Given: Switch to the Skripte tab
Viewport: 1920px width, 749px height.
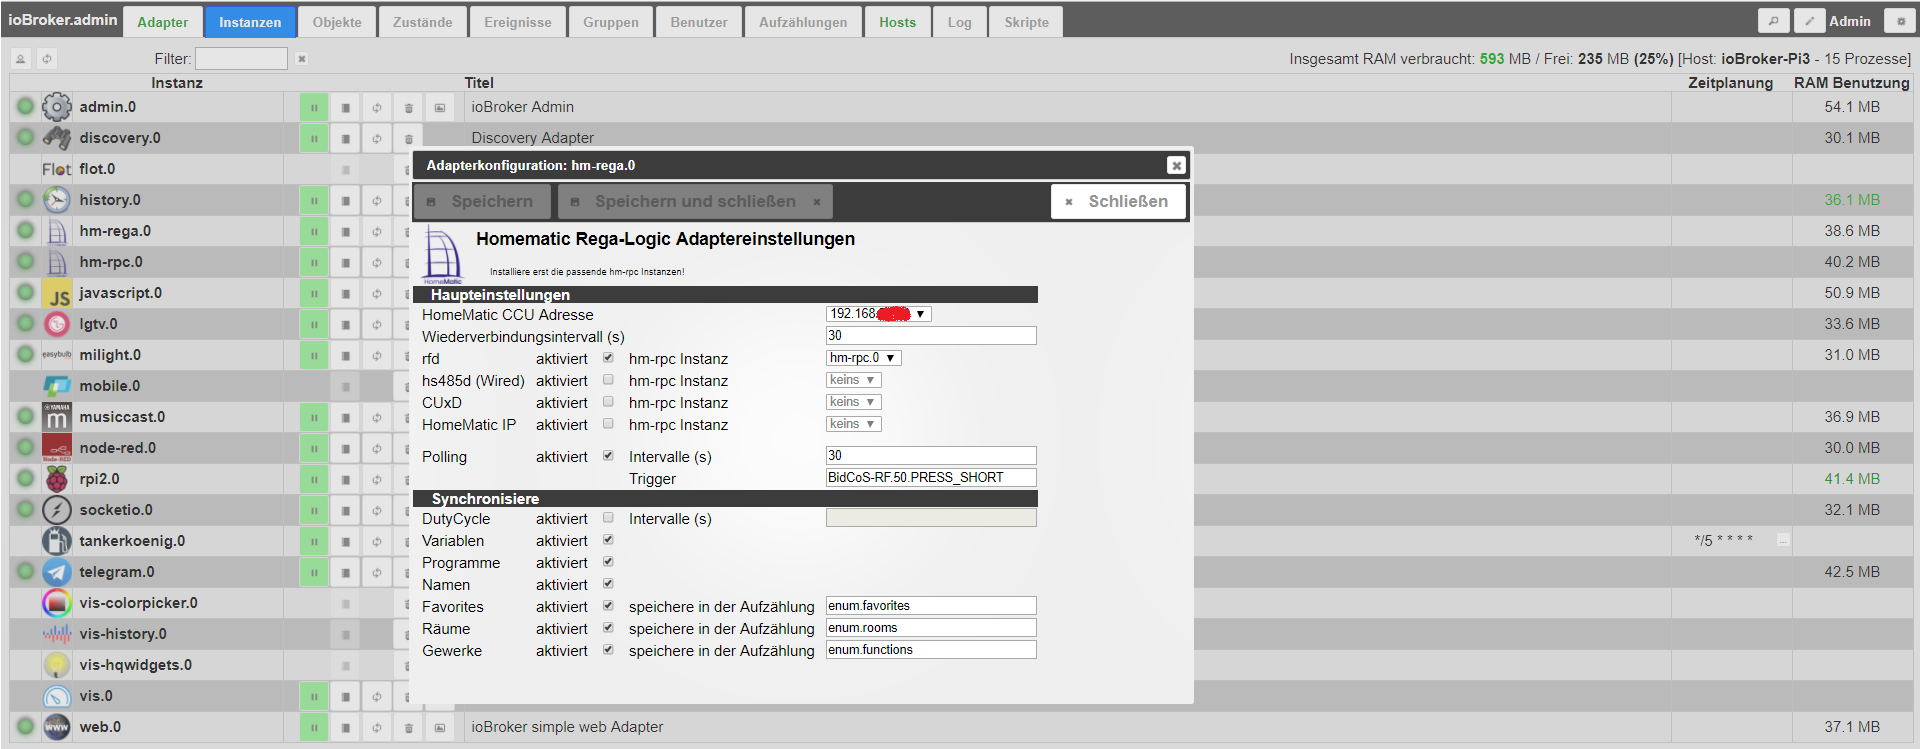Looking at the screenshot, I should click(x=1026, y=22).
